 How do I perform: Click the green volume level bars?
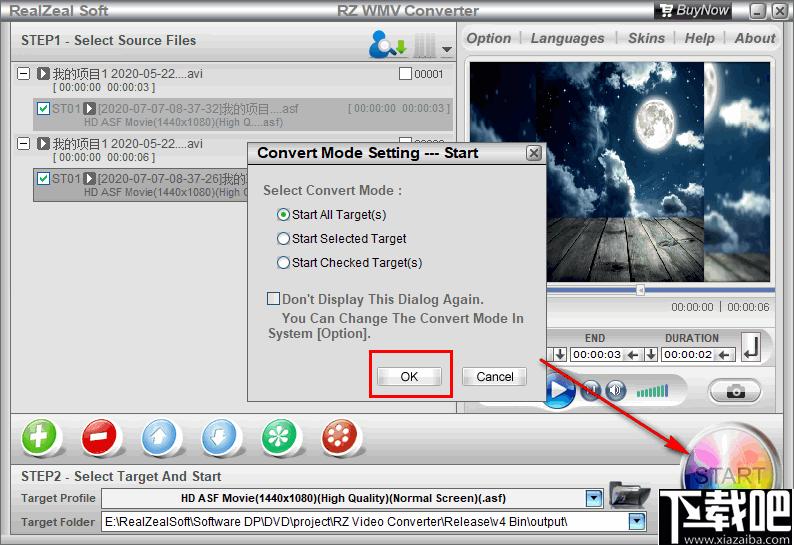pyautogui.click(x=653, y=391)
